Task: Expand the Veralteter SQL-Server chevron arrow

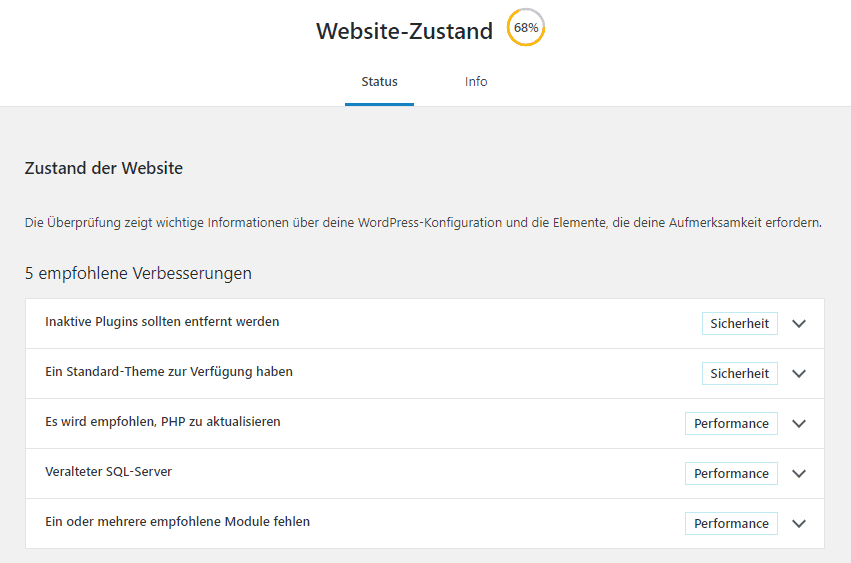Action: 798,474
